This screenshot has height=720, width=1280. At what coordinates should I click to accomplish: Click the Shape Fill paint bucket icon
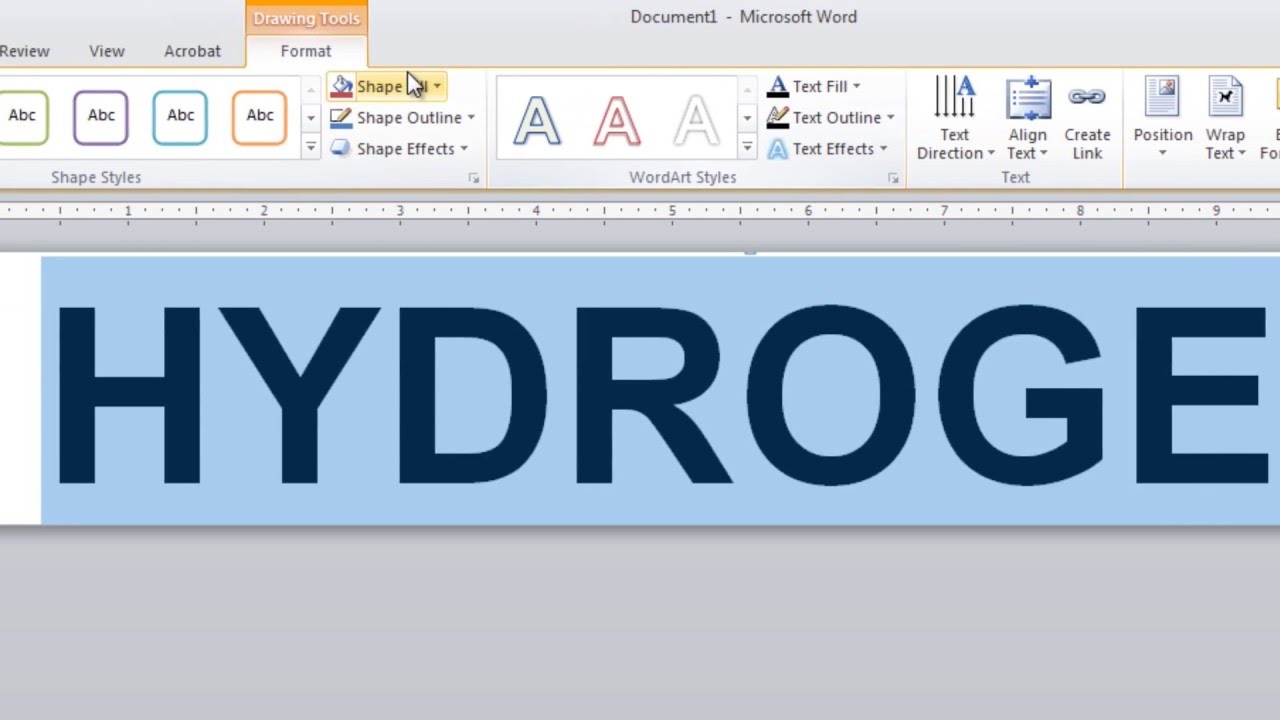pos(342,87)
